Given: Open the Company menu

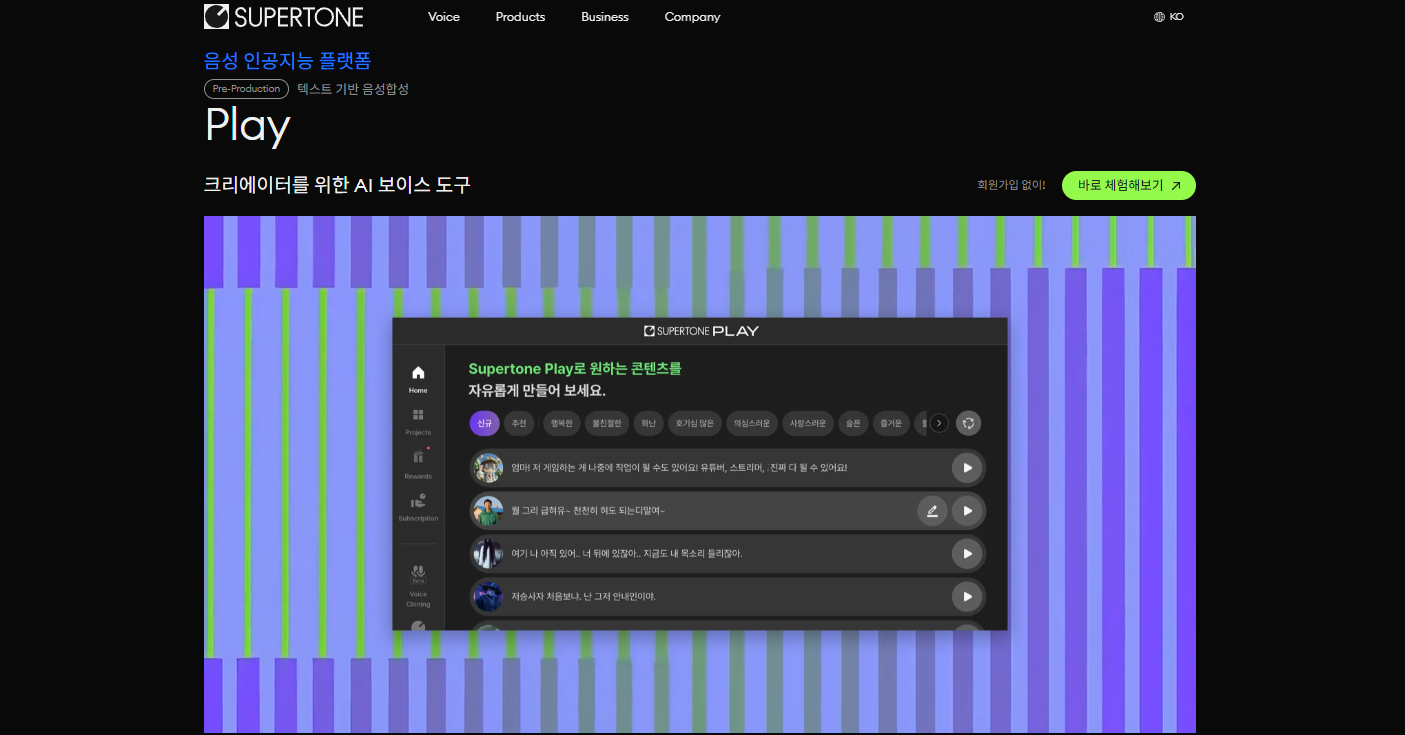Looking at the screenshot, I should (692, 17).
